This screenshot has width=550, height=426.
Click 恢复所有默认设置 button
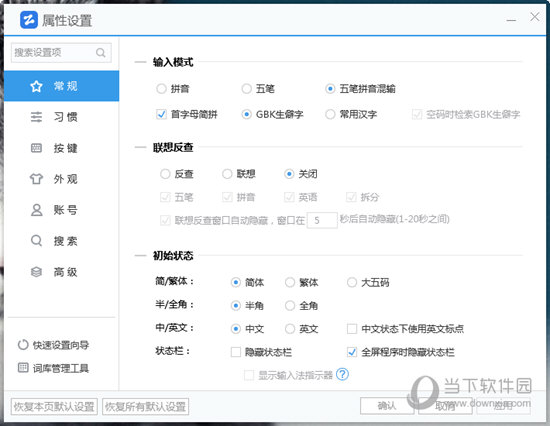tap(146, 406)
